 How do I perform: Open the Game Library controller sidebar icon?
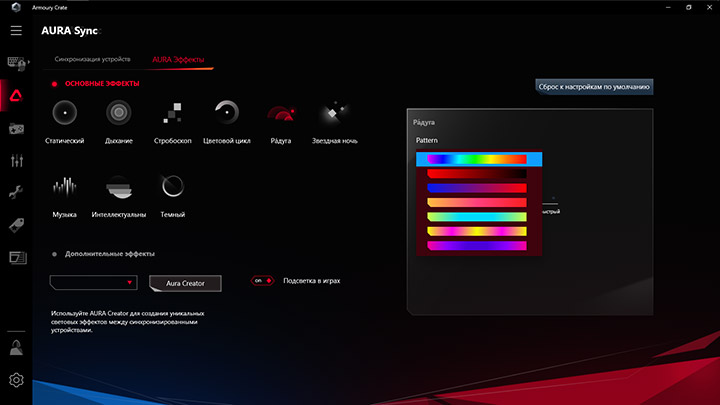pos(17,129)
